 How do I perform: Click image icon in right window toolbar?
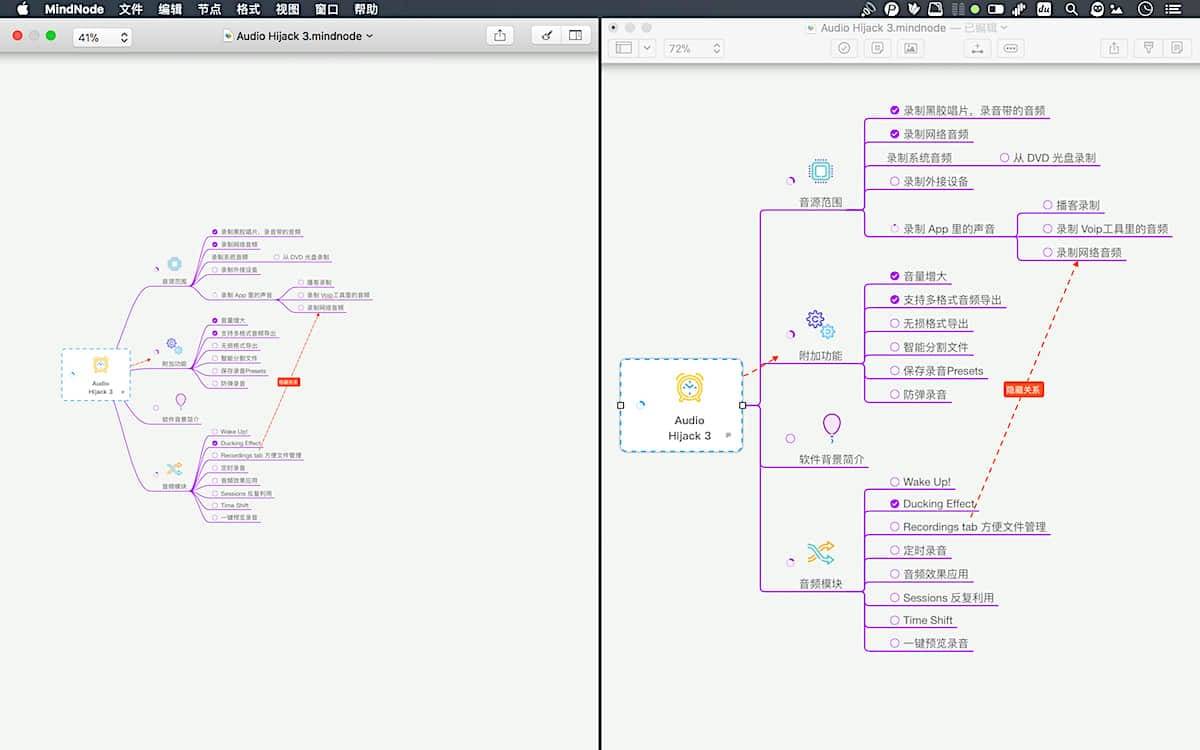911,48
